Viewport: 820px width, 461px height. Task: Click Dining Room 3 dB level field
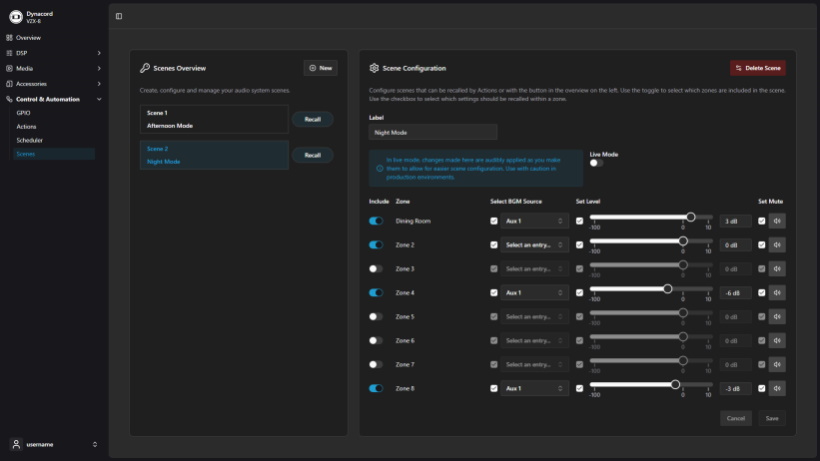click(735, 221)
